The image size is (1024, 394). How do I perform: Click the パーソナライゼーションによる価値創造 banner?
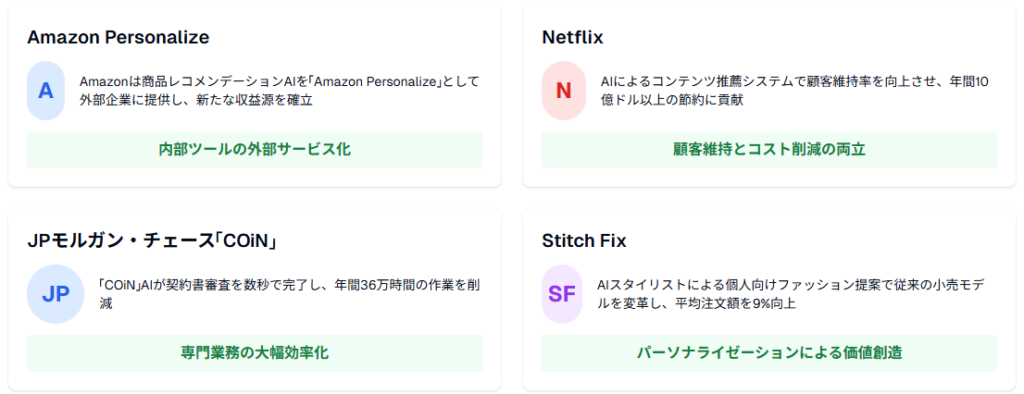coord(769,353)
